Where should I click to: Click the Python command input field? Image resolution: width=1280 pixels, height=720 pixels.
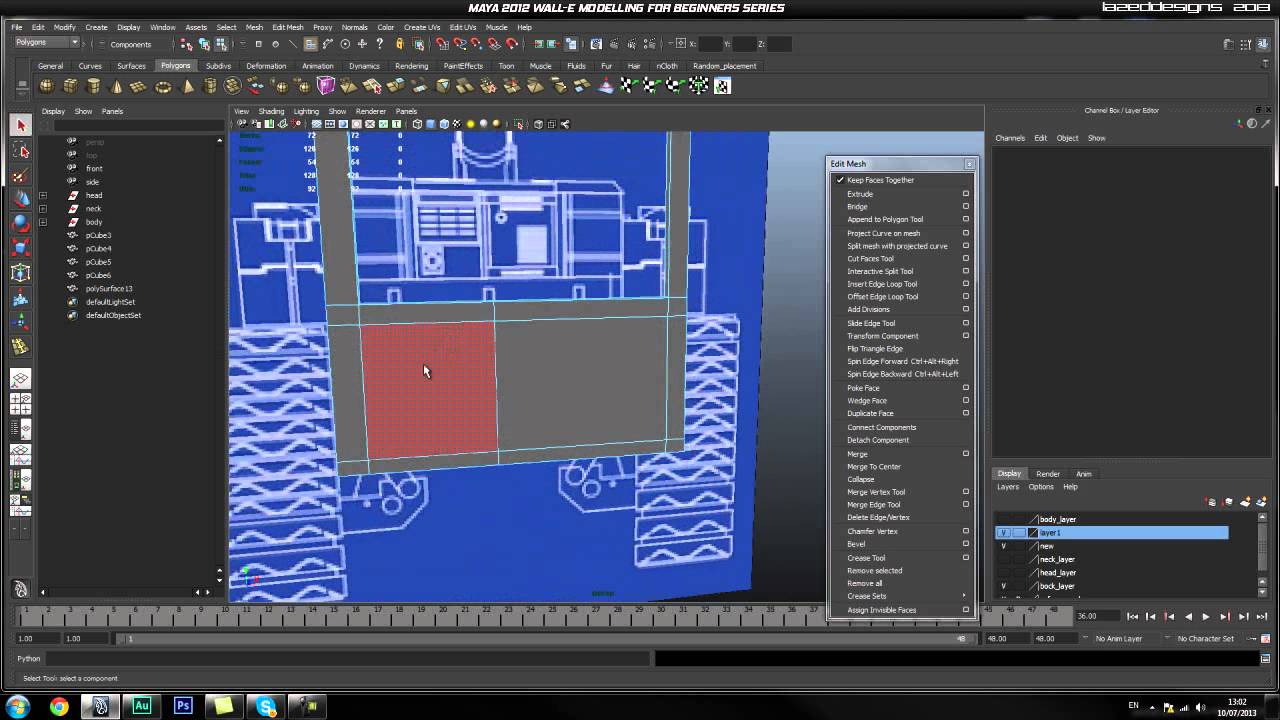348,659
